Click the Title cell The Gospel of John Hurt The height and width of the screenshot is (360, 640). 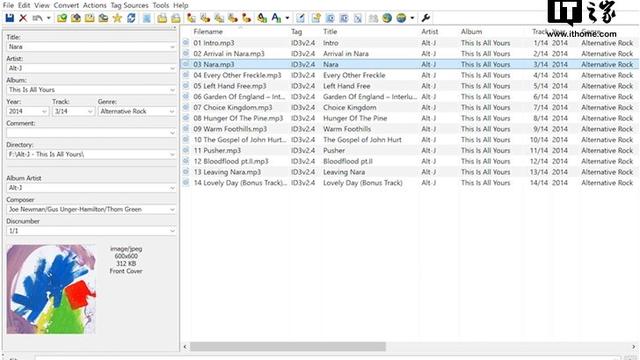click(362, 140)
